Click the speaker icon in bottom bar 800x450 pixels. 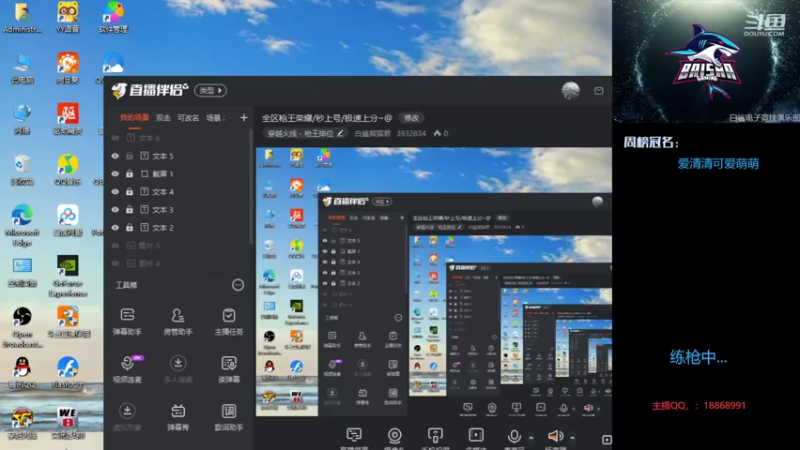[555, 436]
